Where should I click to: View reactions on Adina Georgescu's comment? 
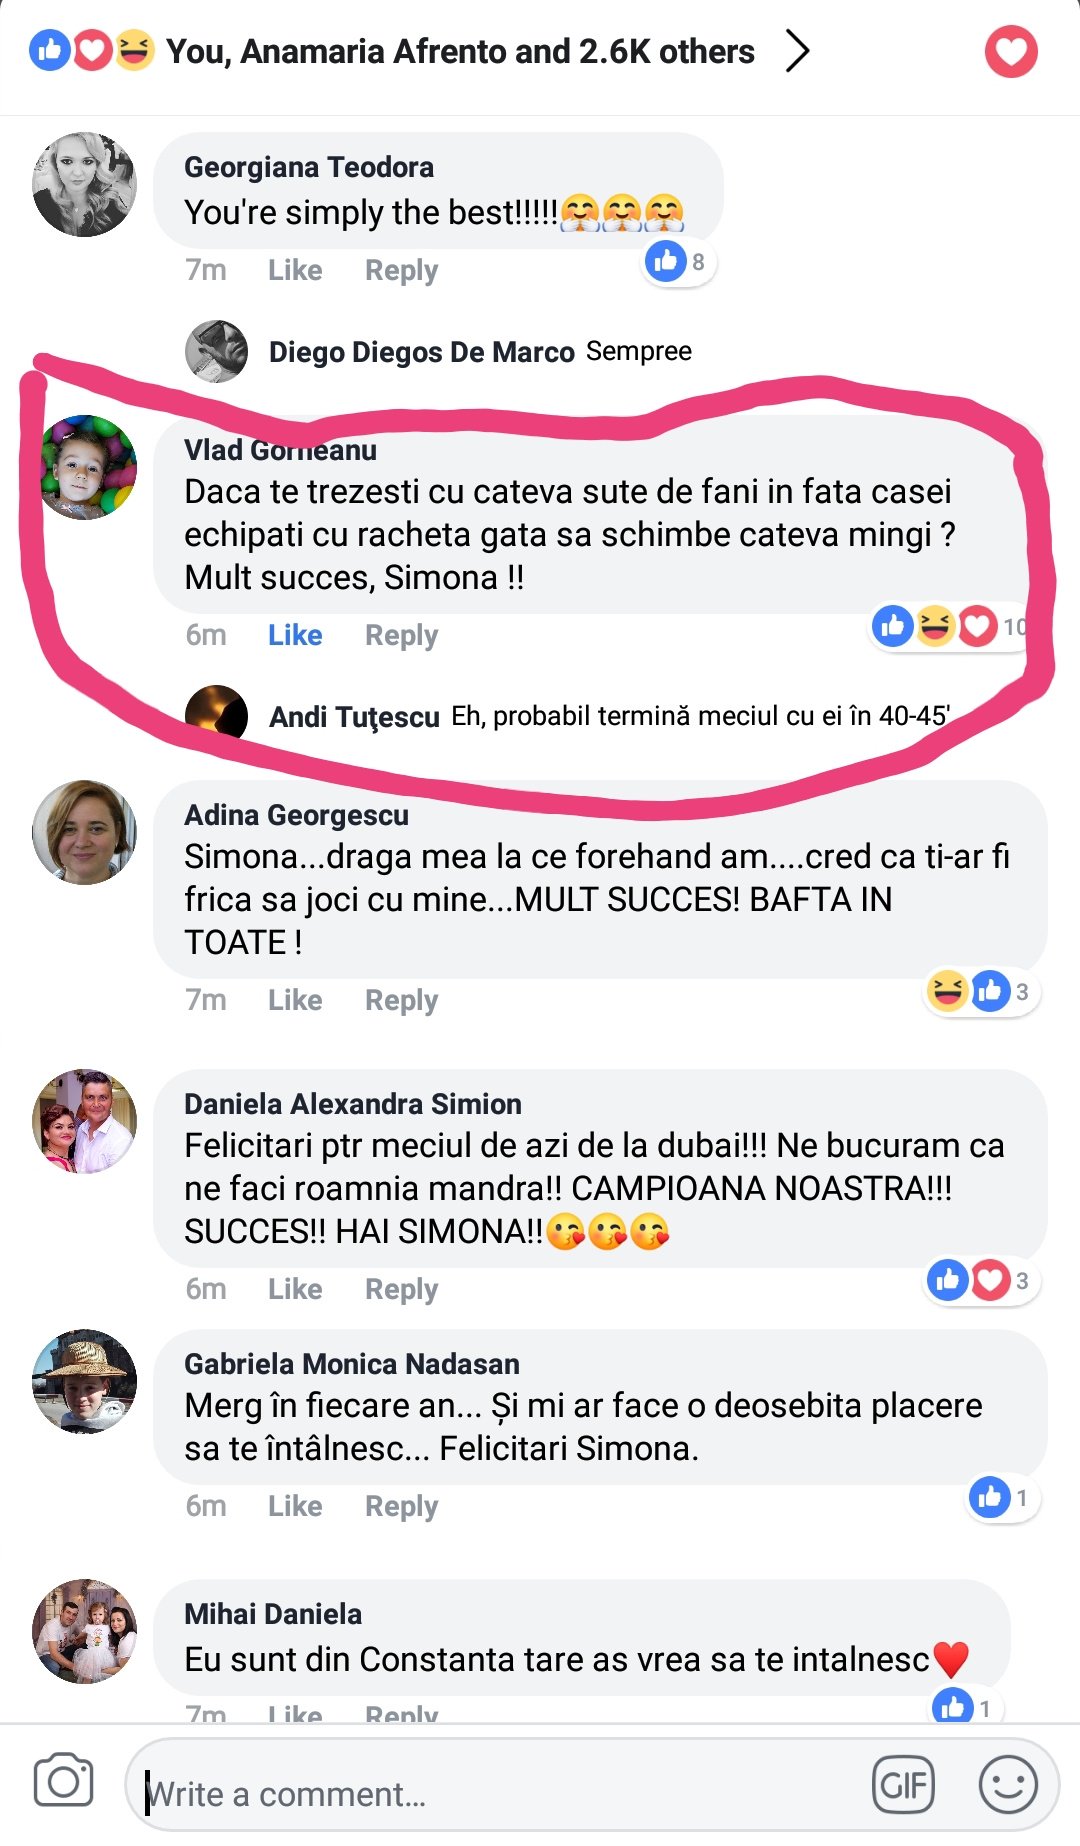click(980, 992)
